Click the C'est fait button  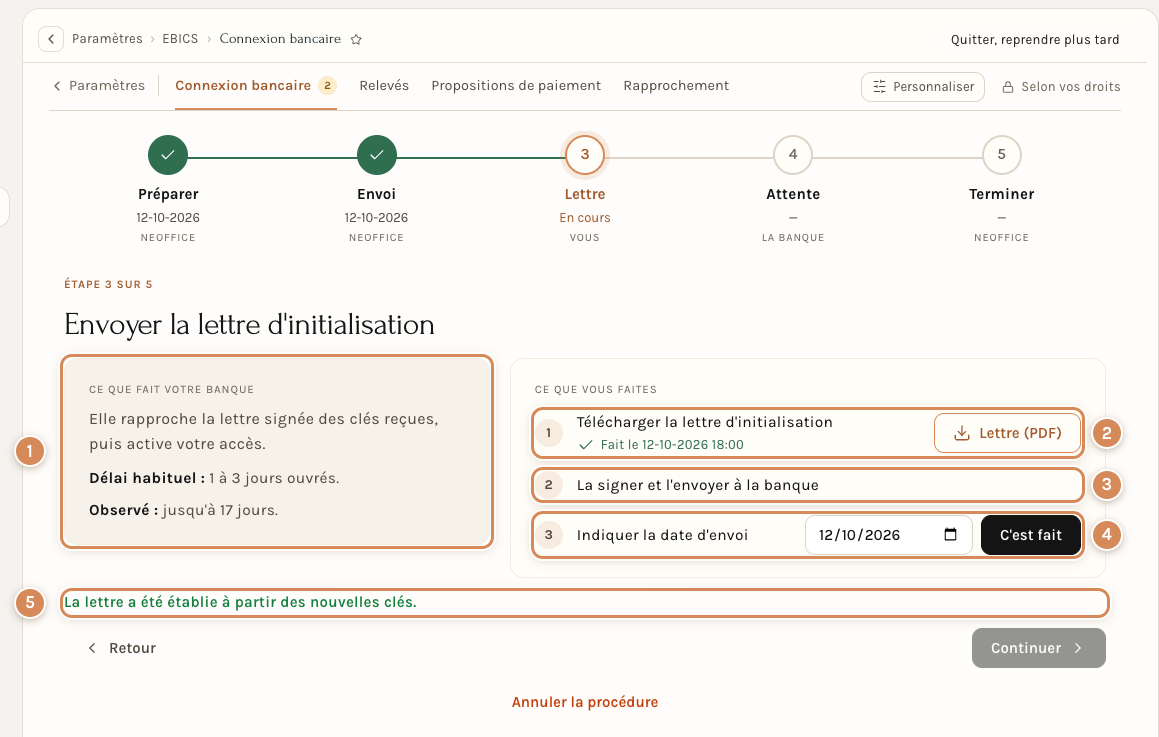pyautogui.click(x=1030, y=535)
